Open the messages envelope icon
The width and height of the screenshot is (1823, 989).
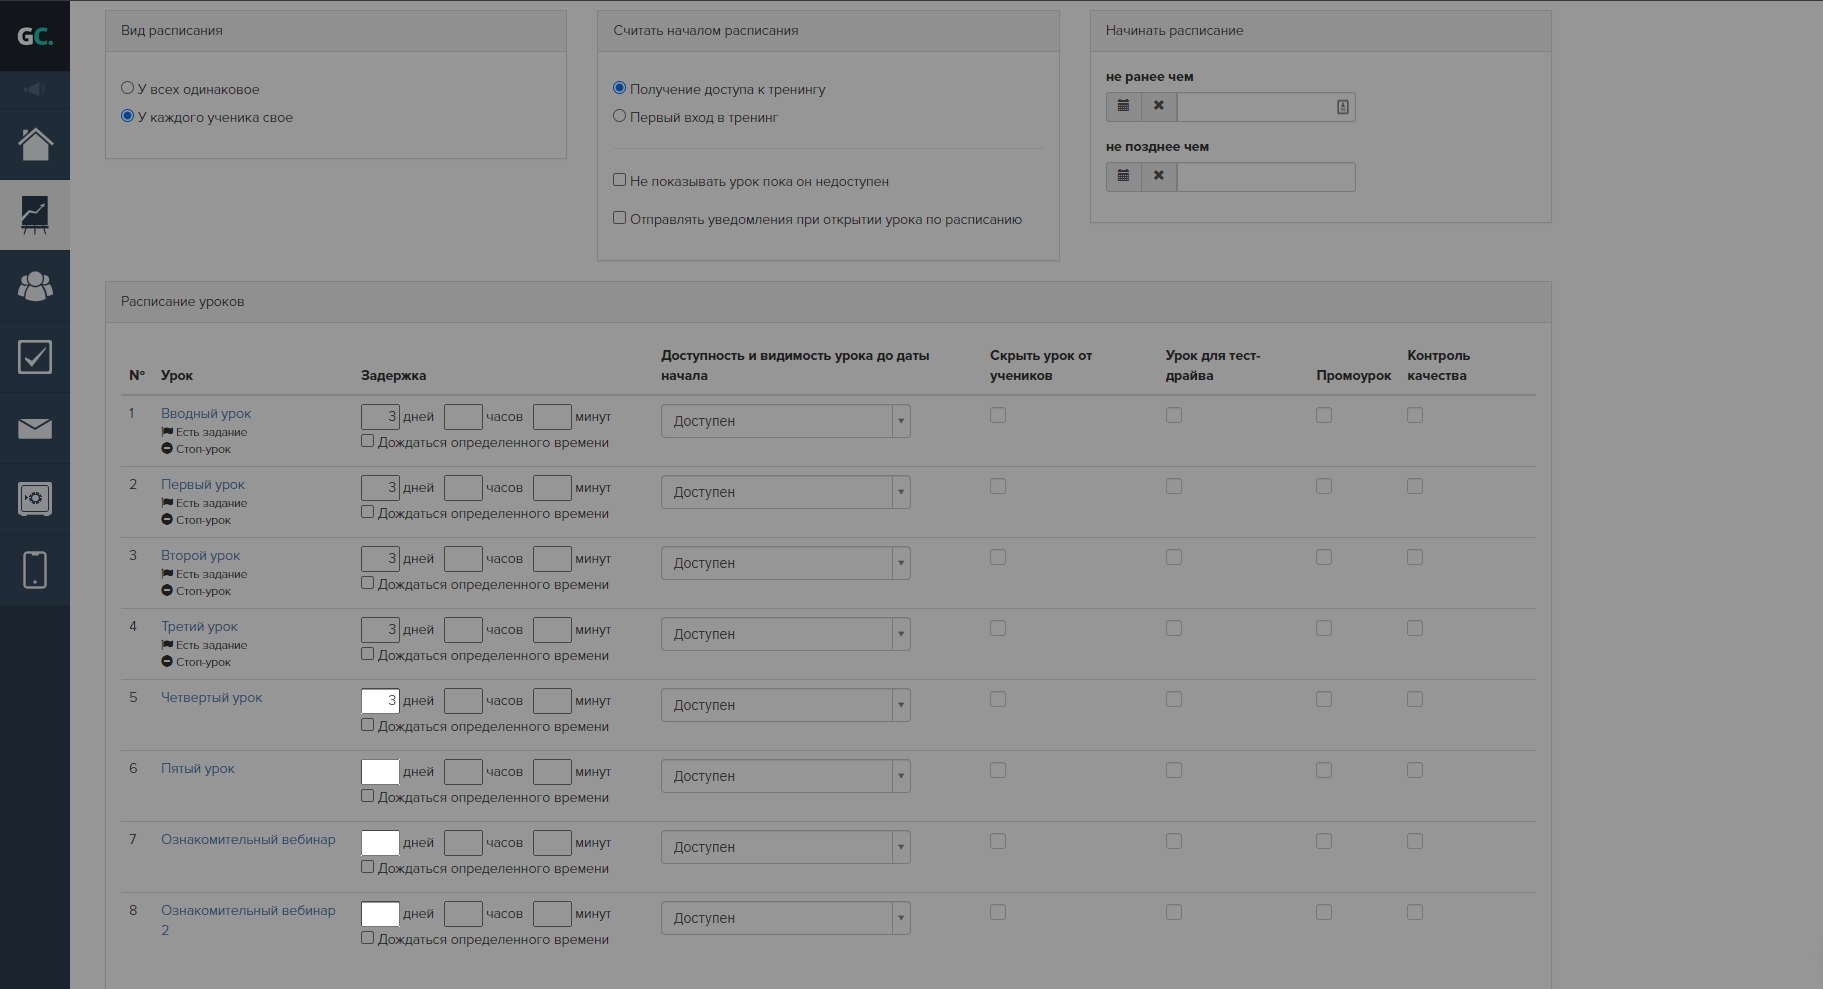pos(35,428)
